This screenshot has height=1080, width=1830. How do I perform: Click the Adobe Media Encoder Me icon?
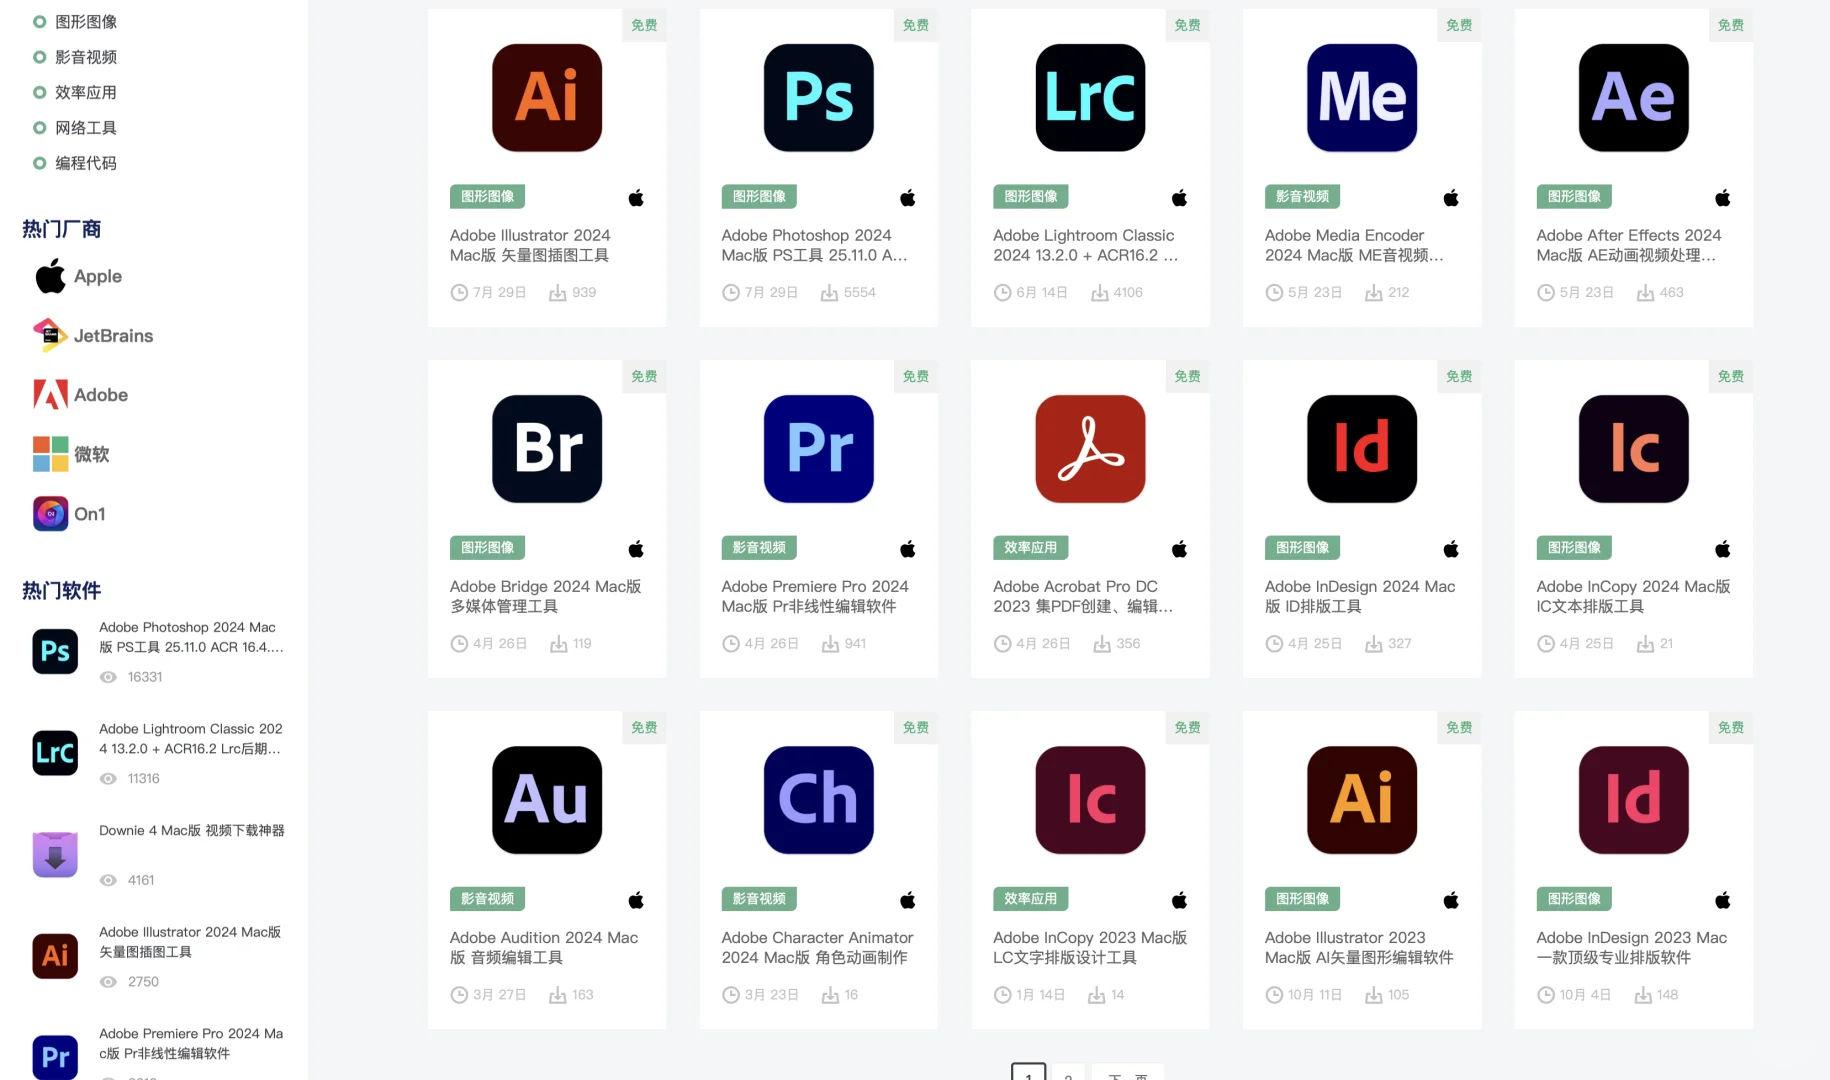tap(1362, 97)
